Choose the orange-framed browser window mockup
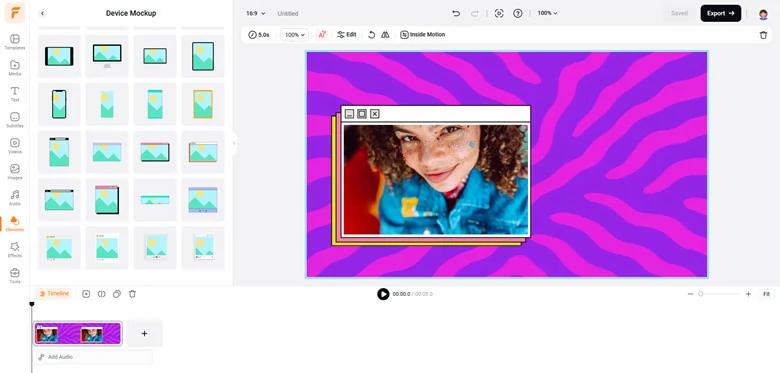Viewport: 780px width, 373px height. click(x=203, y=152)
